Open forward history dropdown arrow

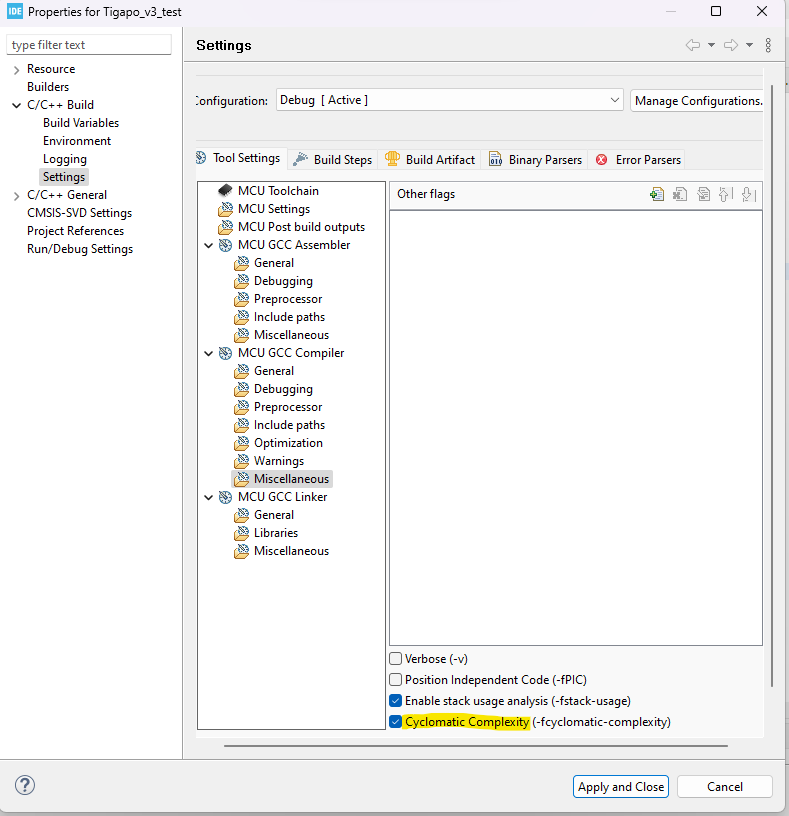point(749,45)
